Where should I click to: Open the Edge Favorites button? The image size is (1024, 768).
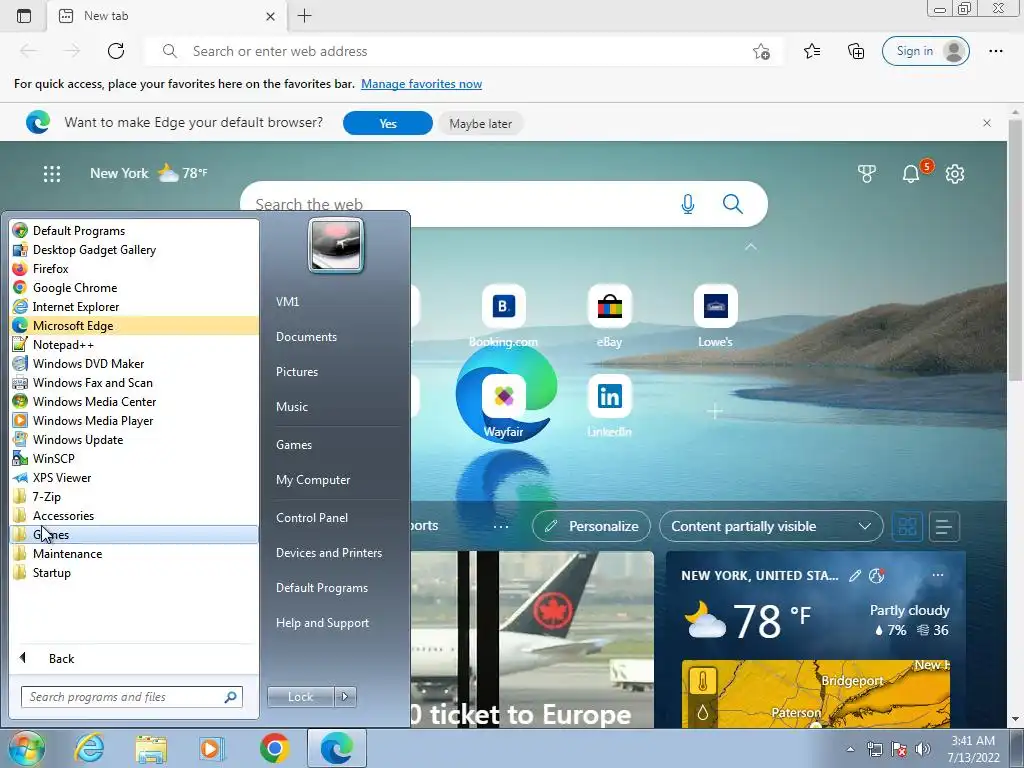pyautogui.click(x=812, y=51)
